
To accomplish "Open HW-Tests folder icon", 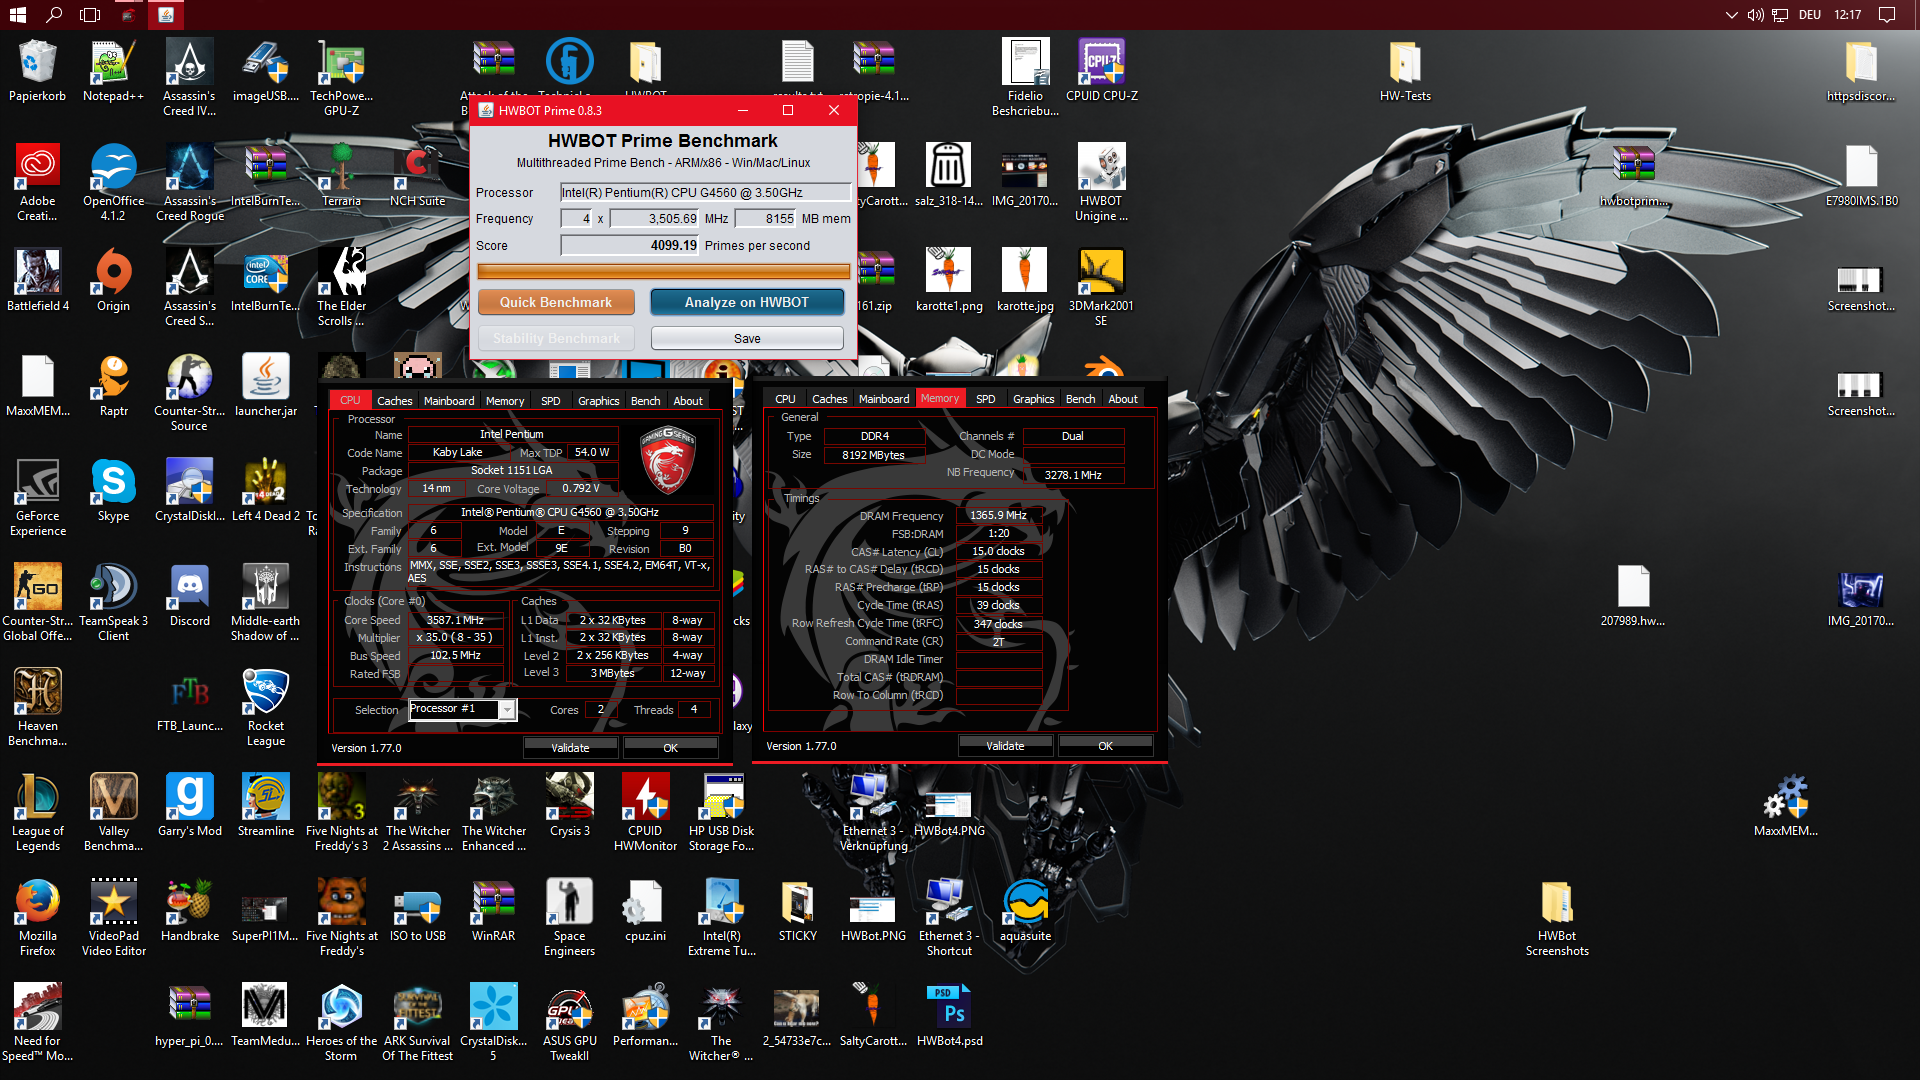I will (1405, 71).
